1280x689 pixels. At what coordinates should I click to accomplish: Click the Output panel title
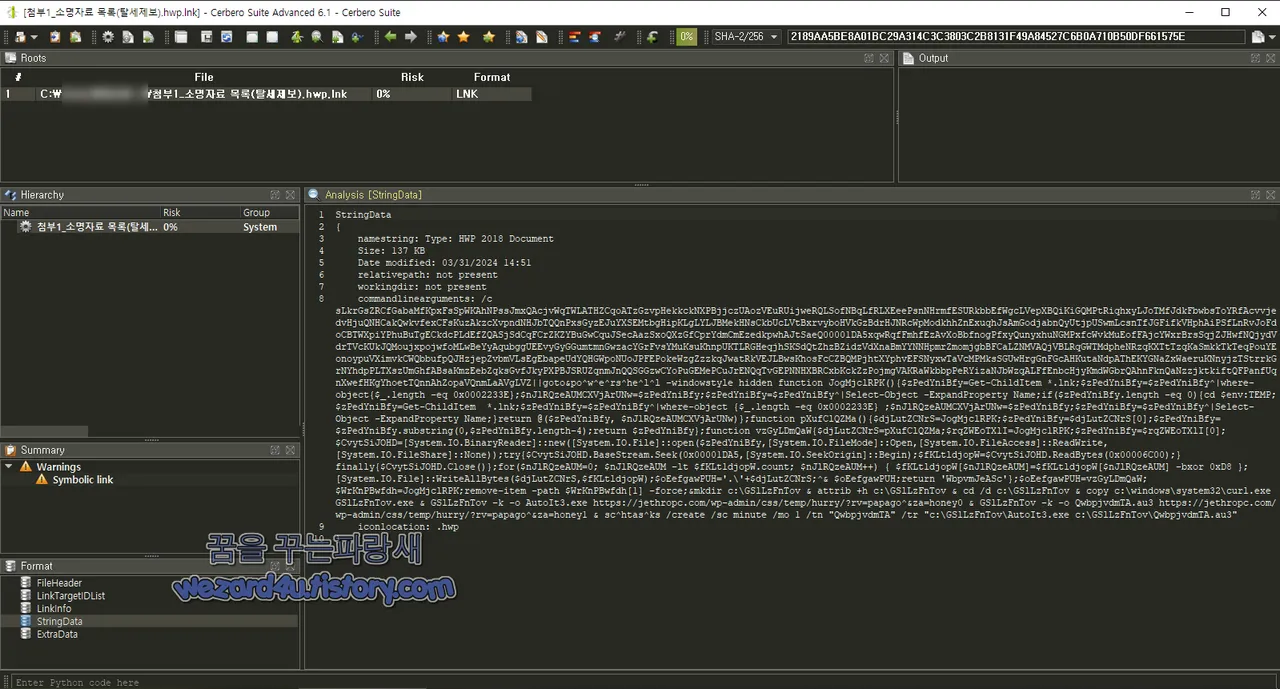pyautogui.click(x=933, y=58)
